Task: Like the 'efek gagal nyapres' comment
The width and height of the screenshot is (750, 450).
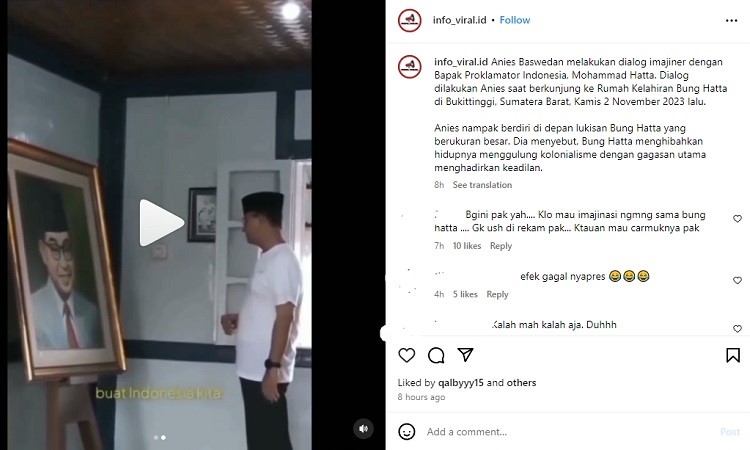Action: click(737, 280)
